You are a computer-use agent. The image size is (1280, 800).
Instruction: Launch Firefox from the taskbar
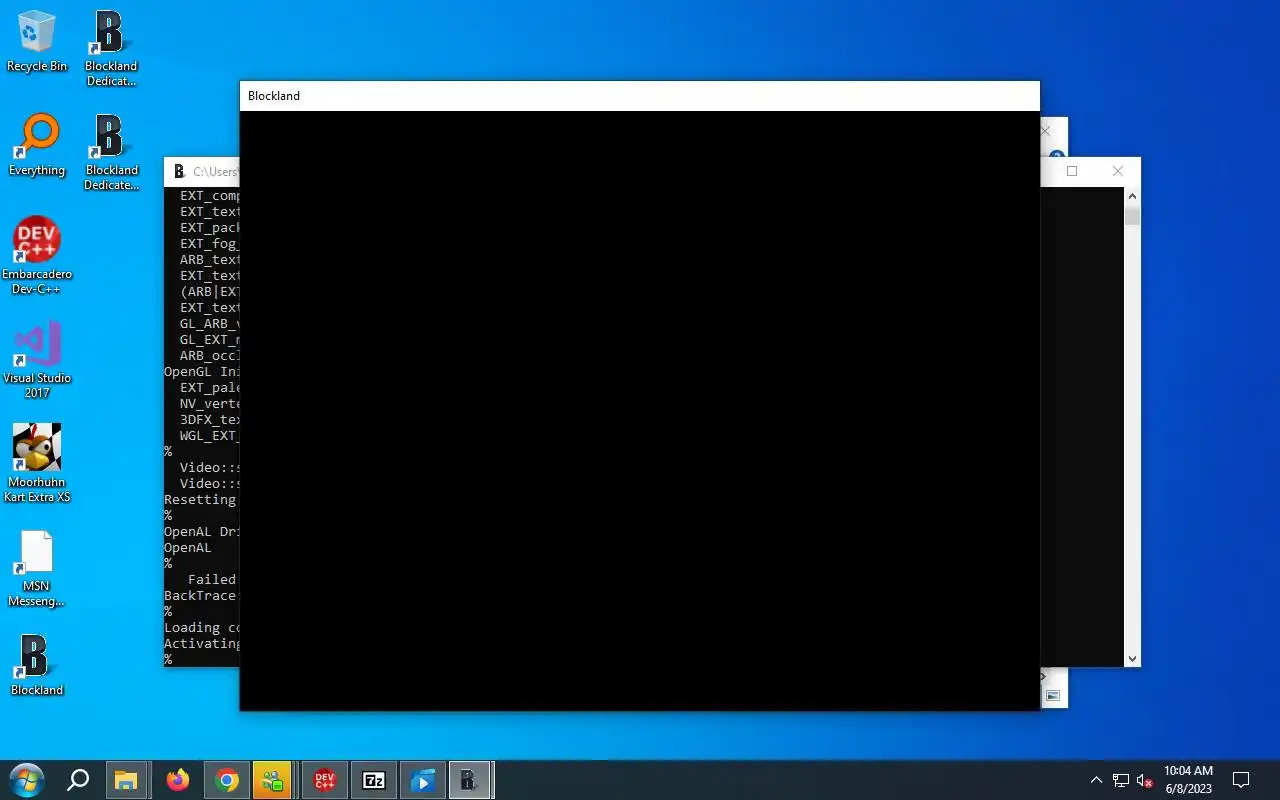[x=177, y=780]
